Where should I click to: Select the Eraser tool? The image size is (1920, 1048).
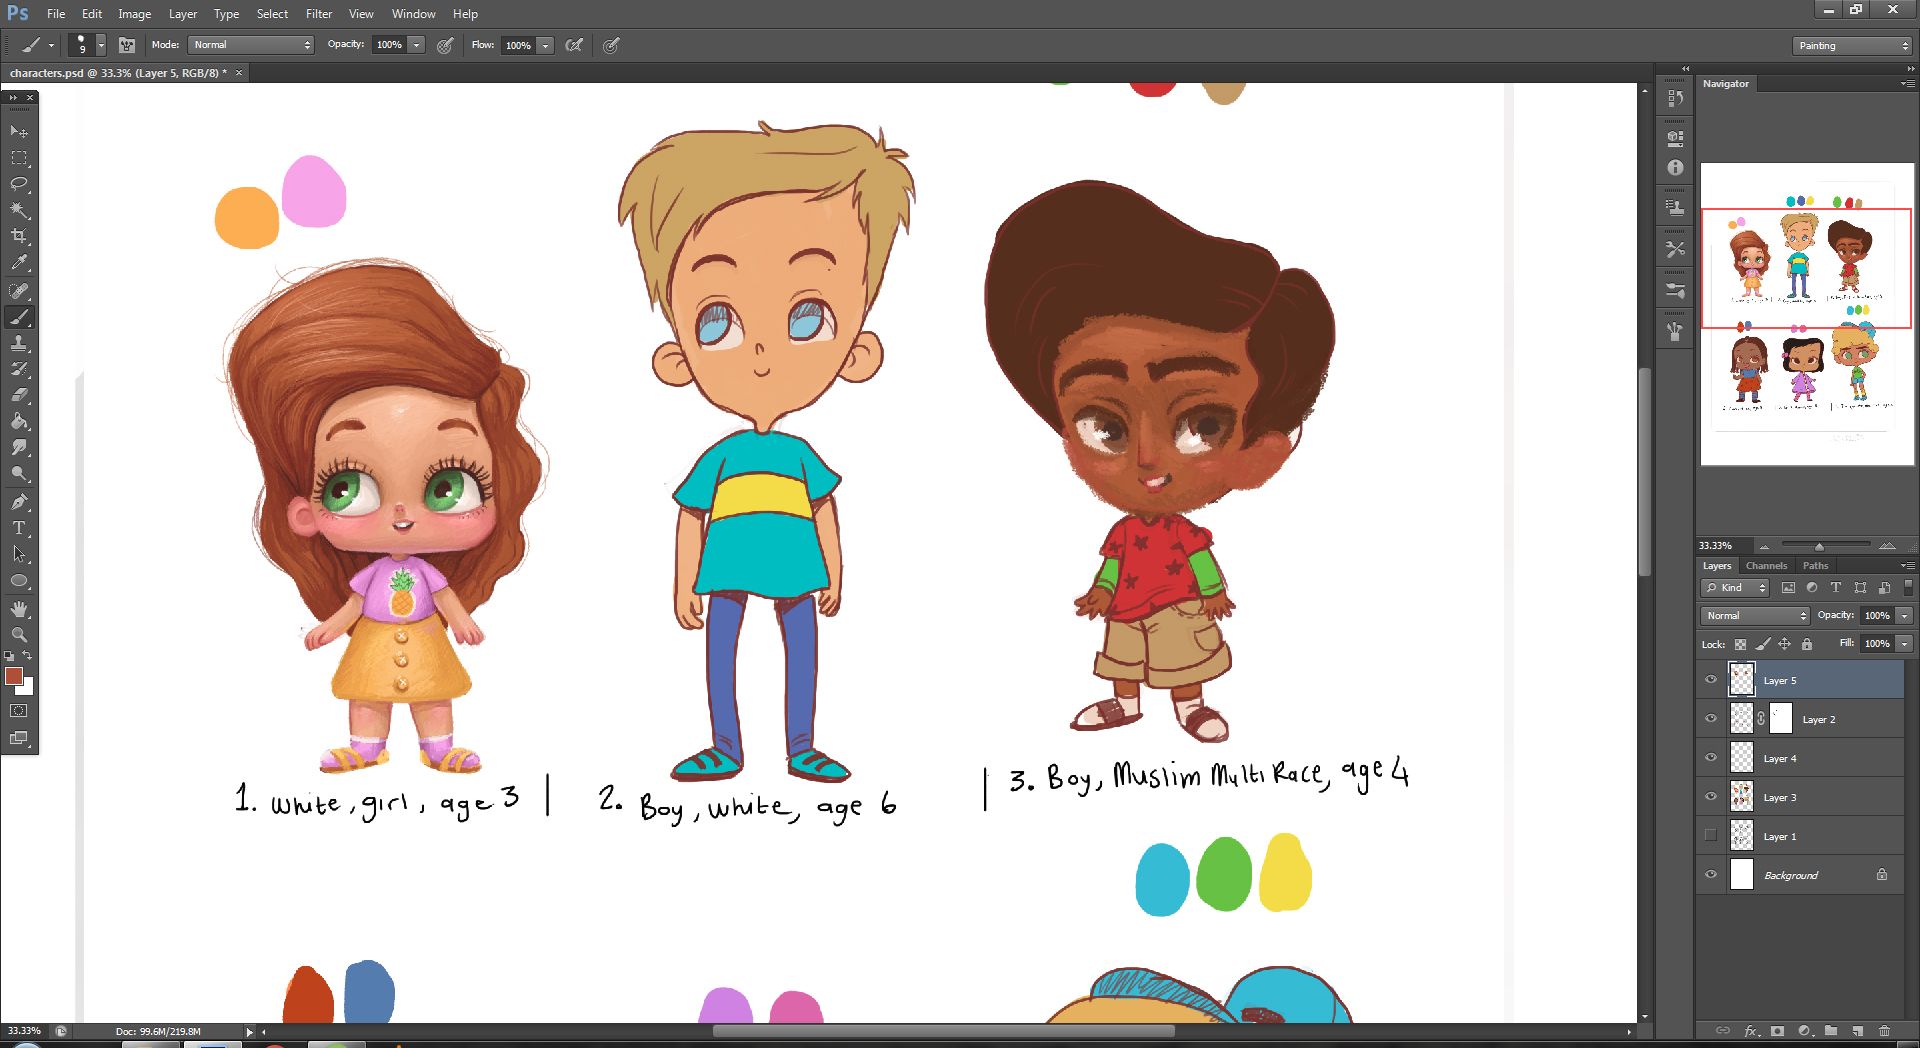pos(19,395)
